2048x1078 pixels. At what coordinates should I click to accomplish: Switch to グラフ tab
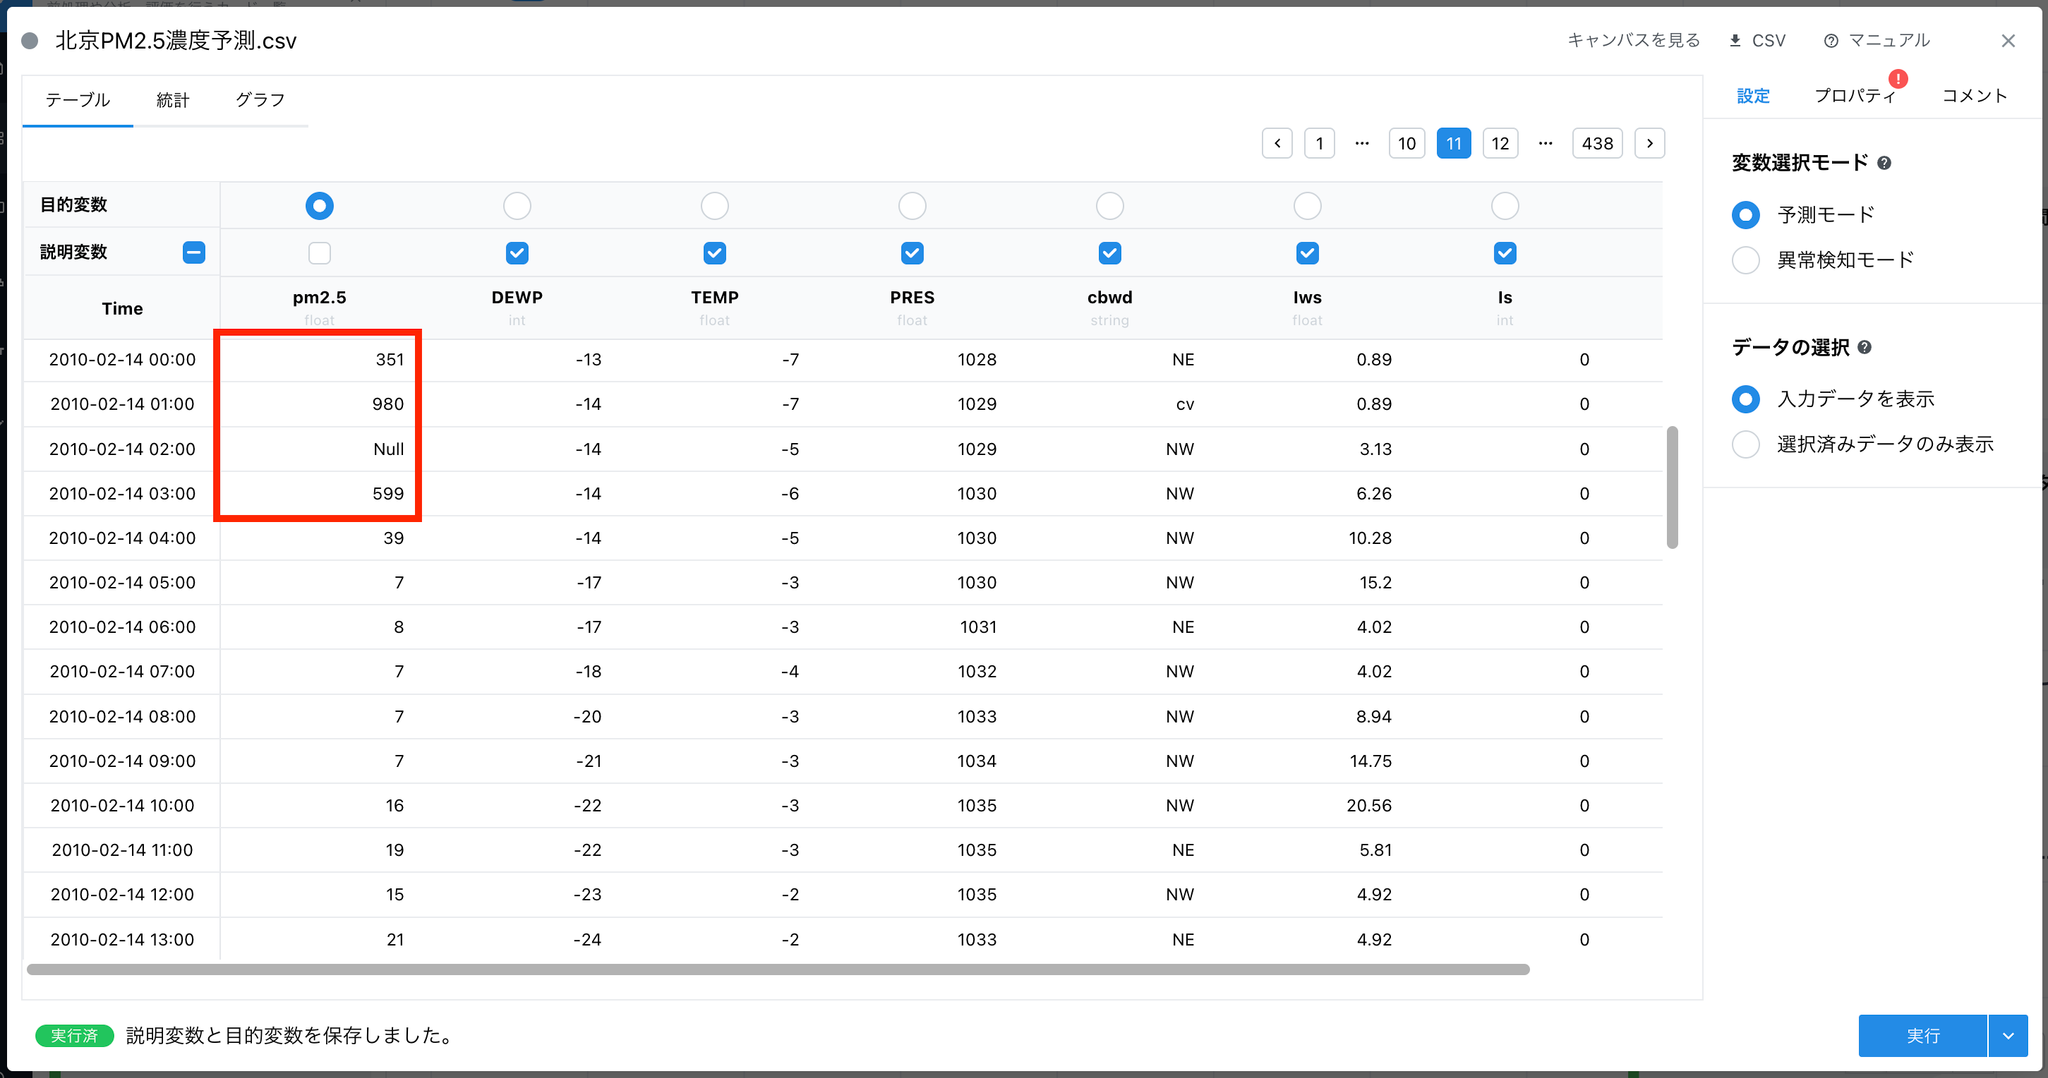[x=260, y=100]
